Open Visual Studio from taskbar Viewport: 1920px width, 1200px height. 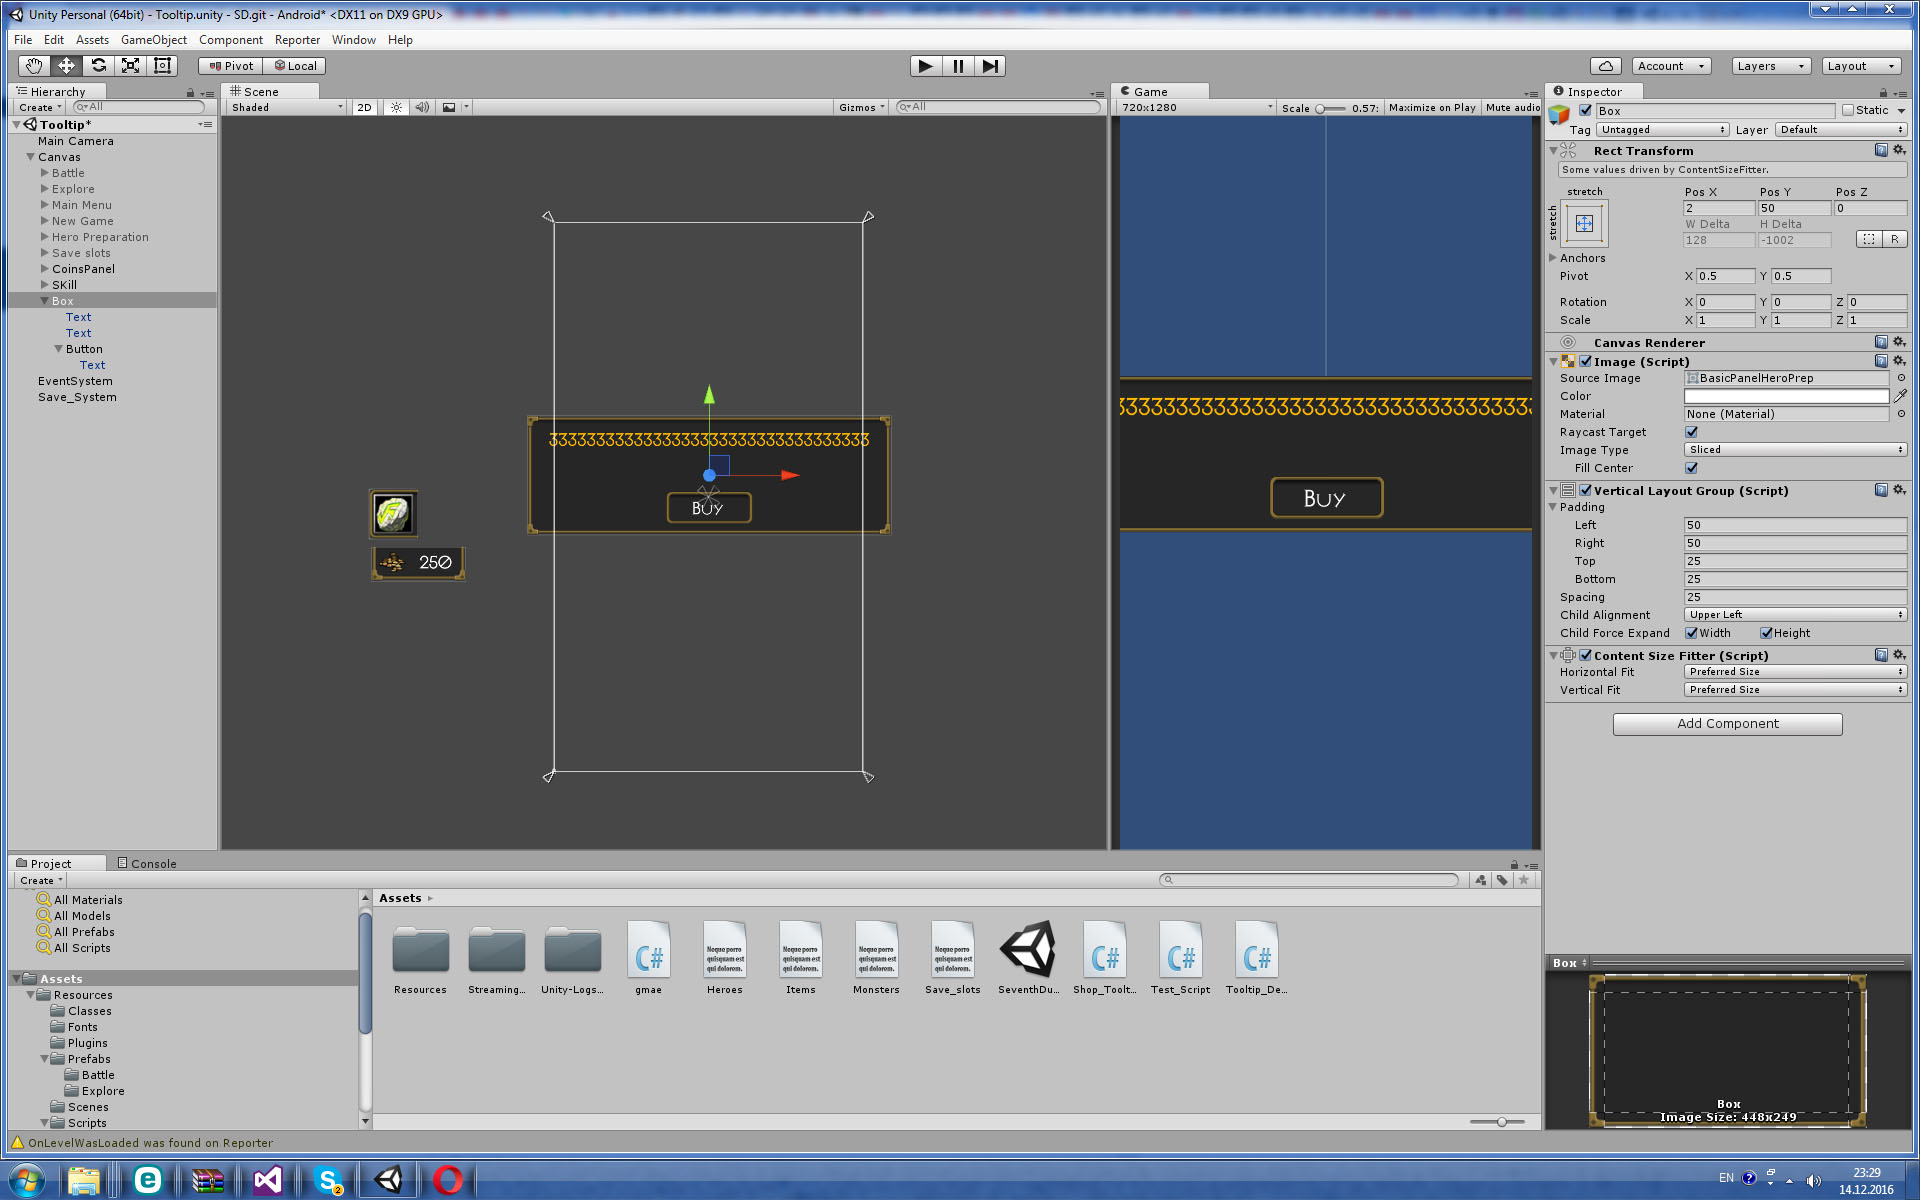268,1180
